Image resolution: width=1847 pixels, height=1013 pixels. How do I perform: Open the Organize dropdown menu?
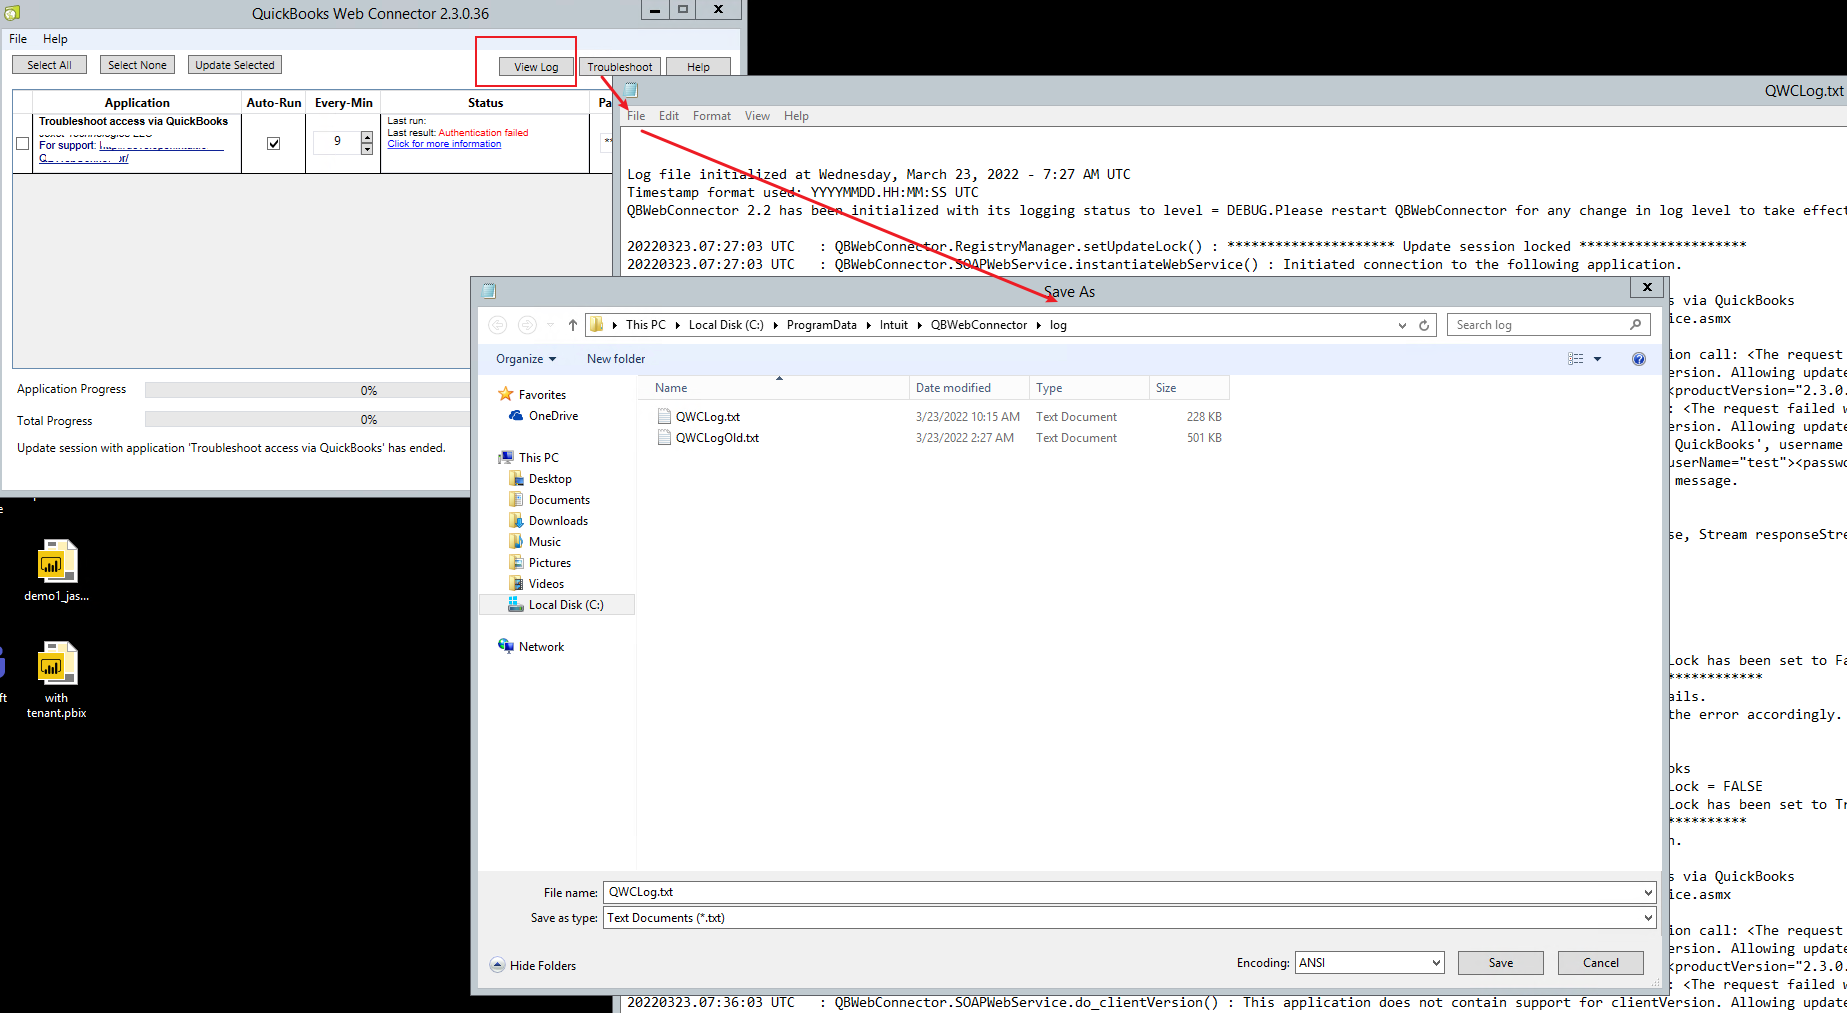tap(525, 359)
